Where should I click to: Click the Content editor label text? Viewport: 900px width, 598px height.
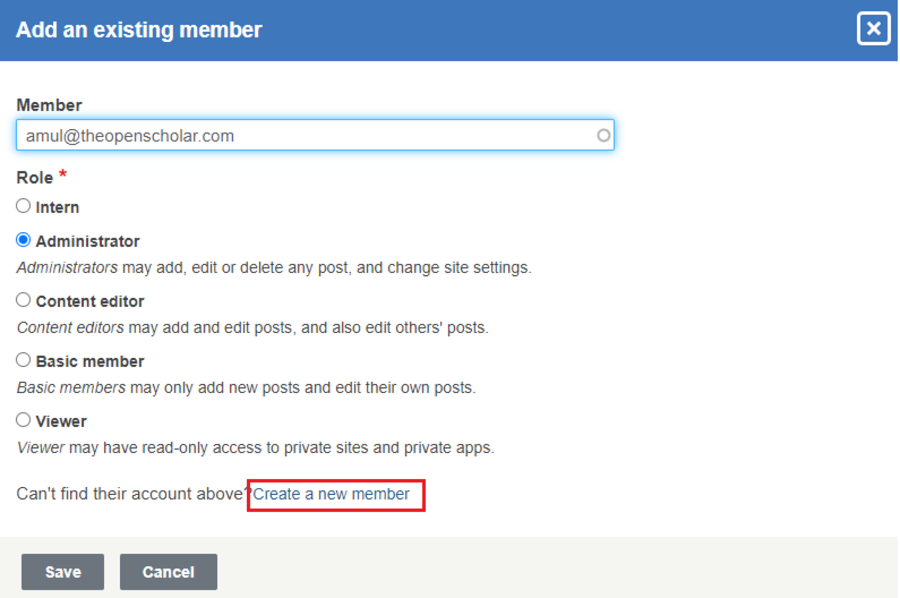coord(90,302)
